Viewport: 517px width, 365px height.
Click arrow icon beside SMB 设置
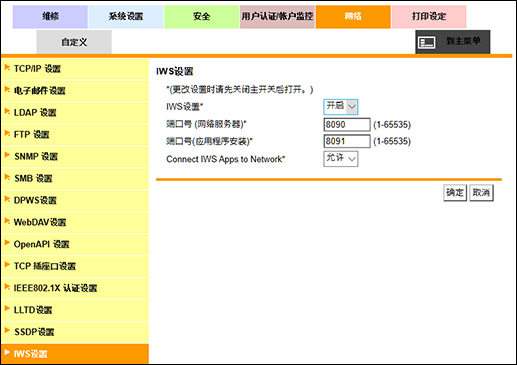pos(7,177)
